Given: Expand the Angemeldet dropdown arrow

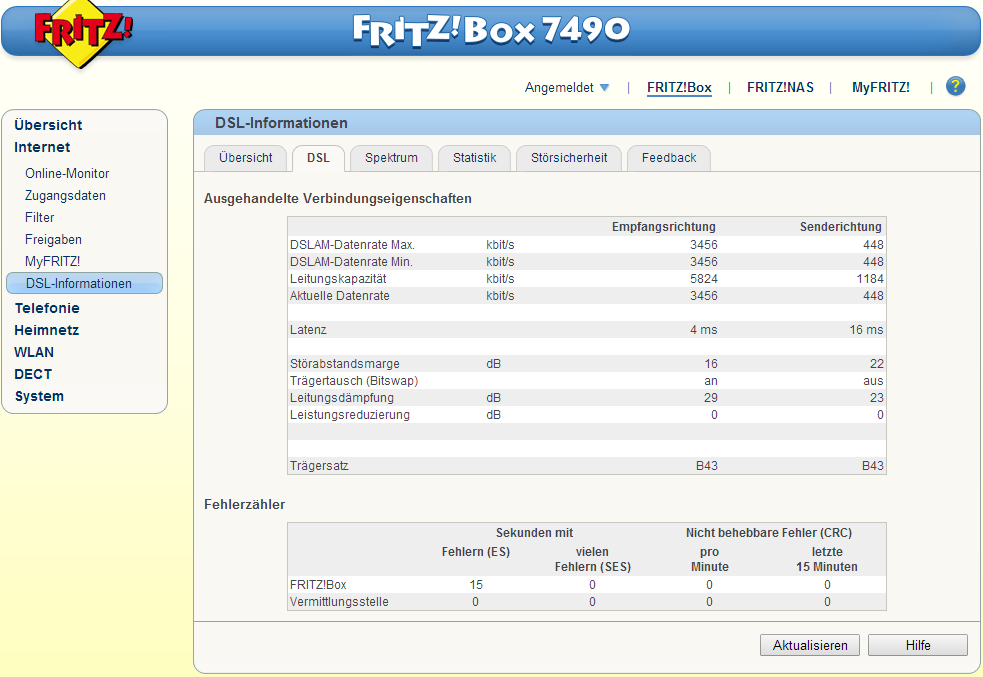Looking at the screenshot, I should tap(604, 88).
